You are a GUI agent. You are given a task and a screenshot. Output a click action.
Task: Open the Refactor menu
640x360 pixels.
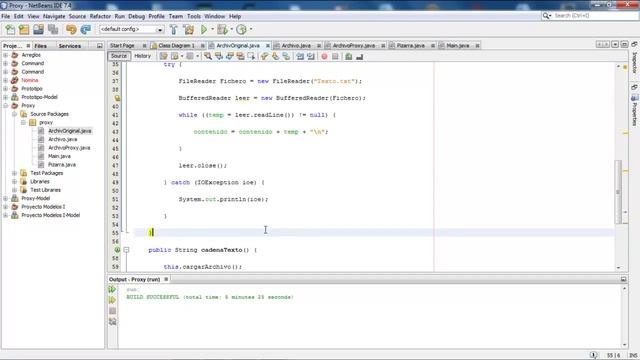(x=100, y=16)
